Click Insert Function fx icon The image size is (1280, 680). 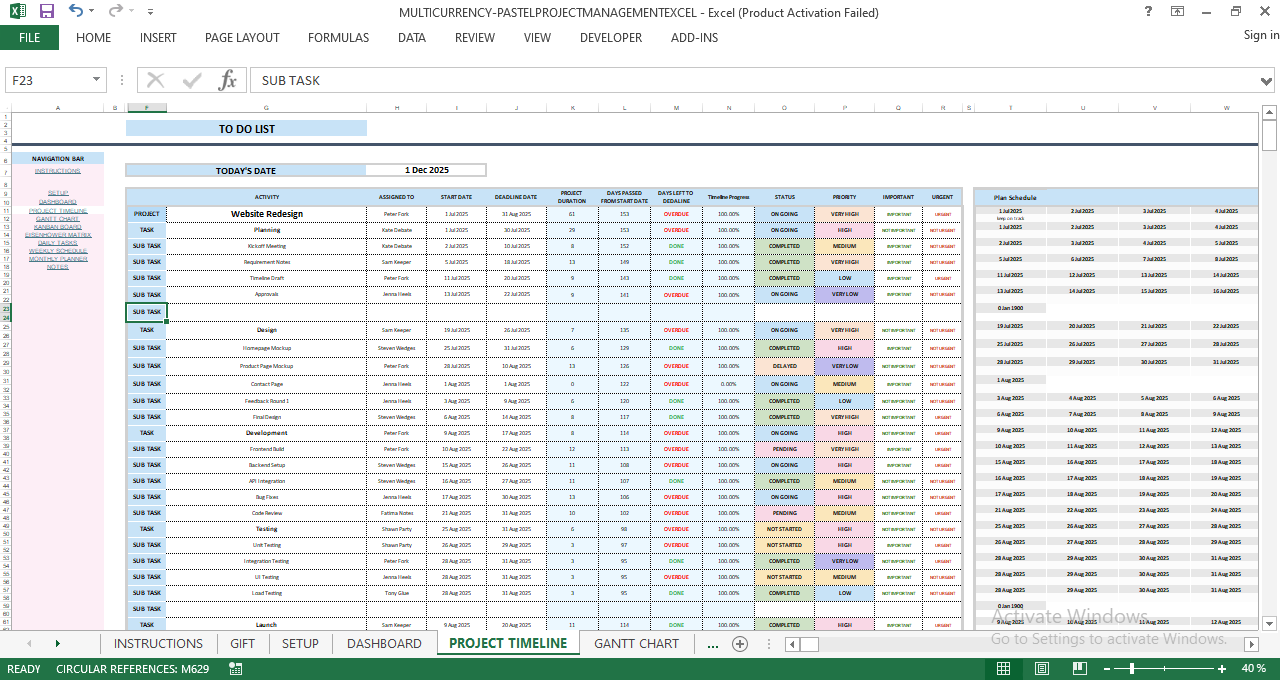point(228,80)
